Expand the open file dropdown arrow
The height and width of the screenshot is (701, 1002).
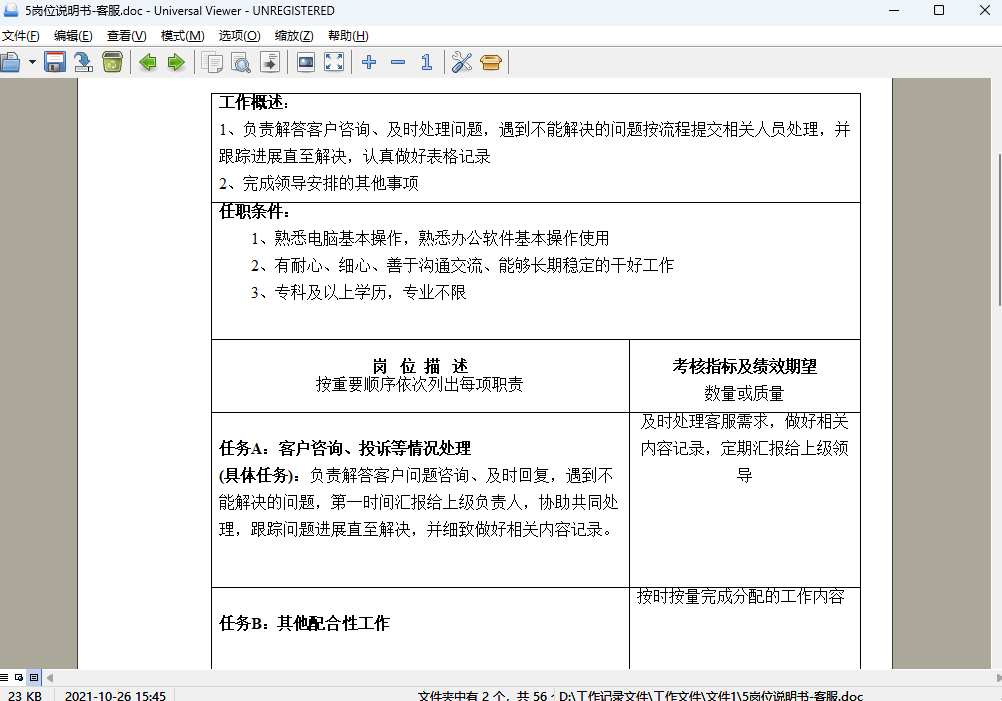pyautogui.click(x=32, y=62)
